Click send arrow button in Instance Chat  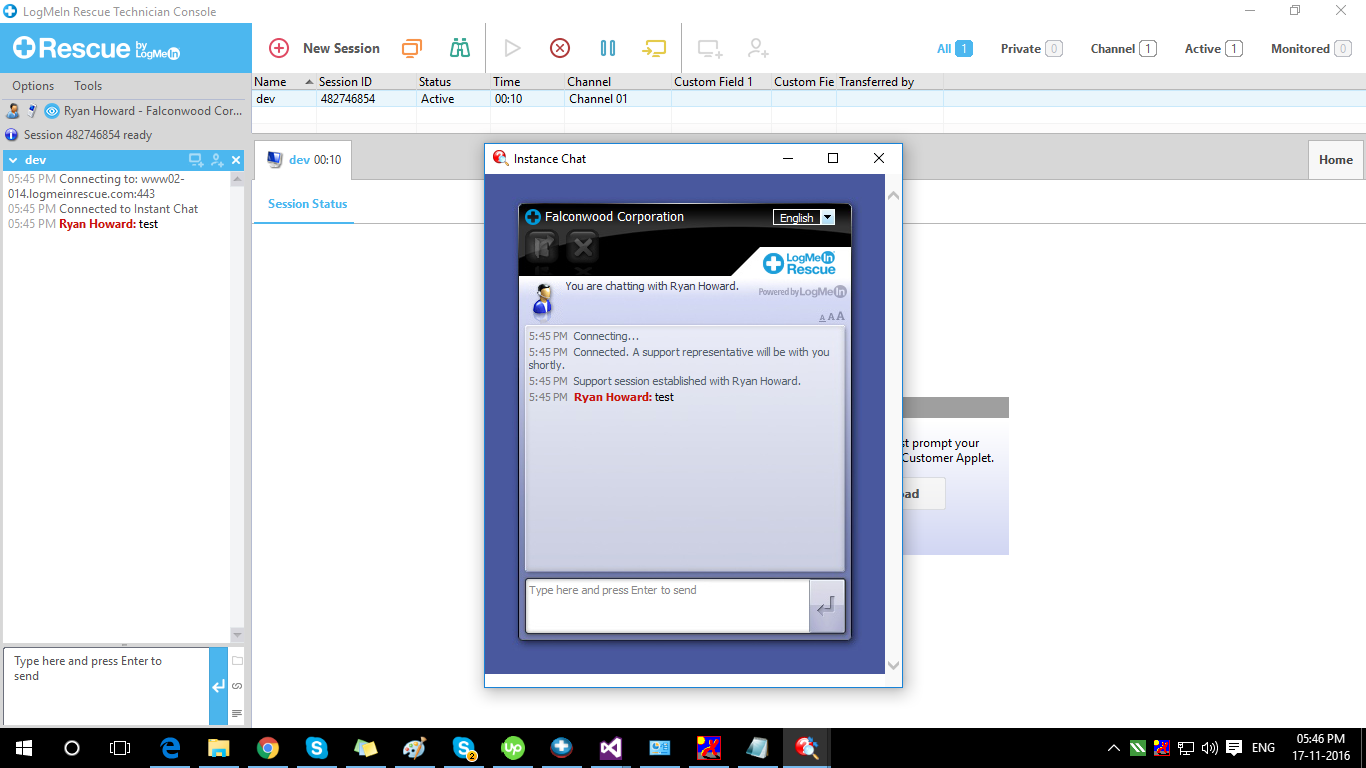pyautogui.click(x=827, y=606)
